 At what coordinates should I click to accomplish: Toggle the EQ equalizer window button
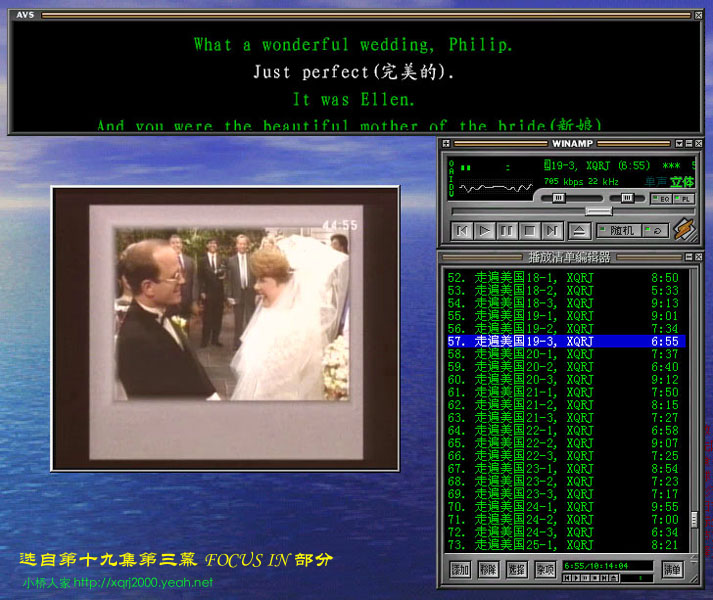click(661, 199)
